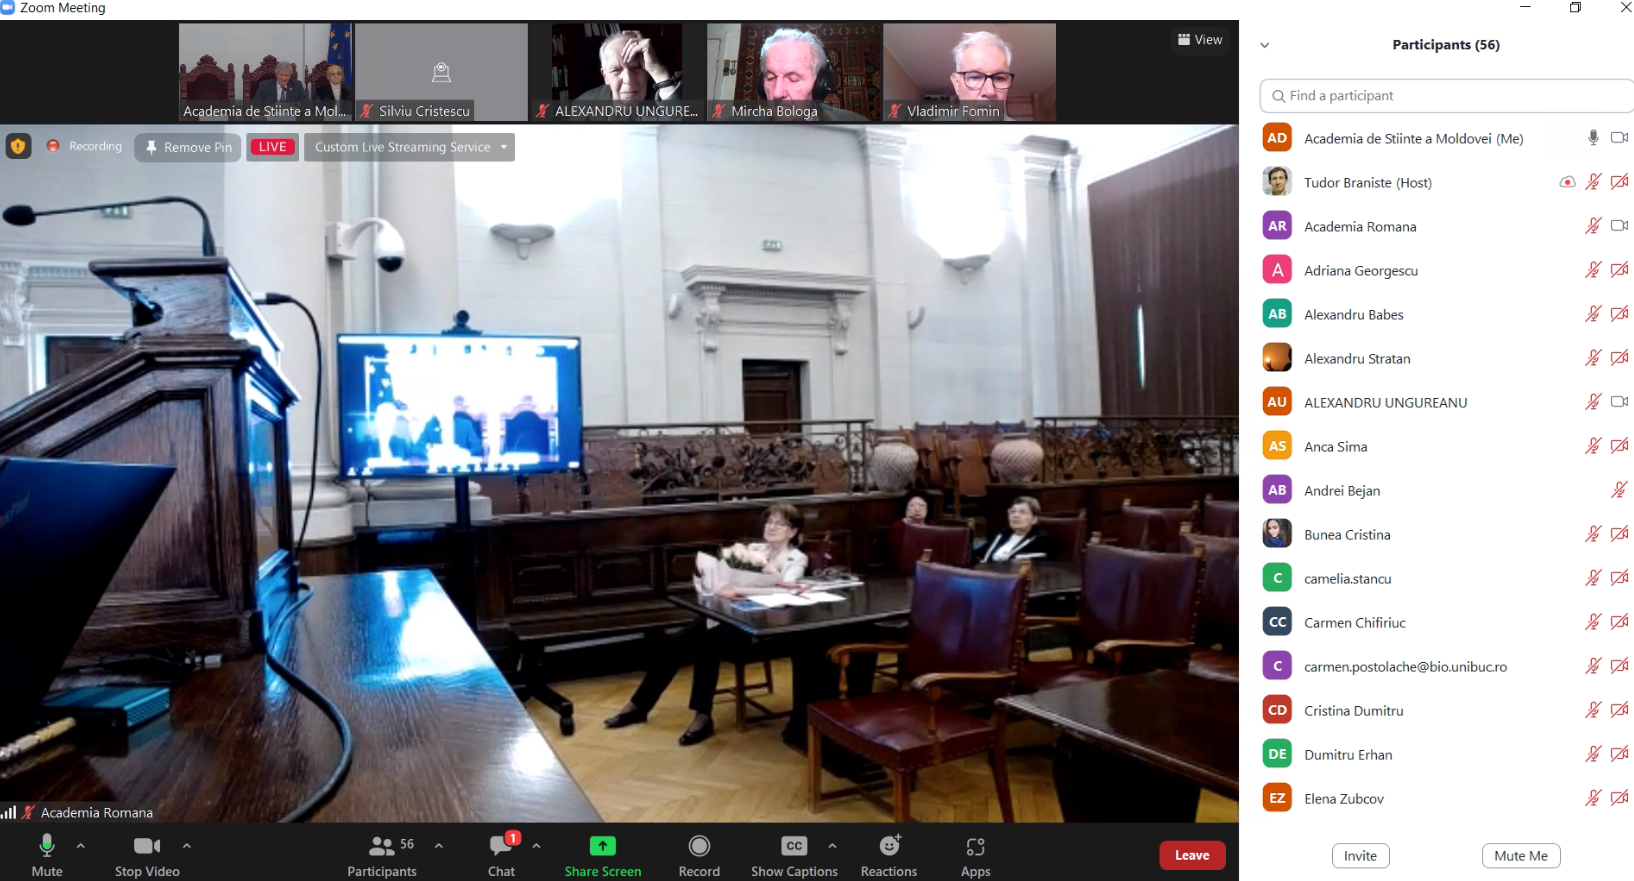Toggle Academia Romana camera icon
The image size is (1634, 881).
1620,226
